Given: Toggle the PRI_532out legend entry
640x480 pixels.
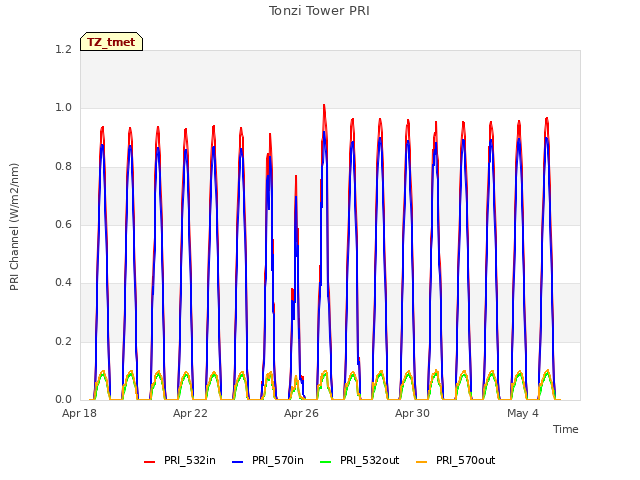Looking at the screenshot, I should (x=360, y=461).
